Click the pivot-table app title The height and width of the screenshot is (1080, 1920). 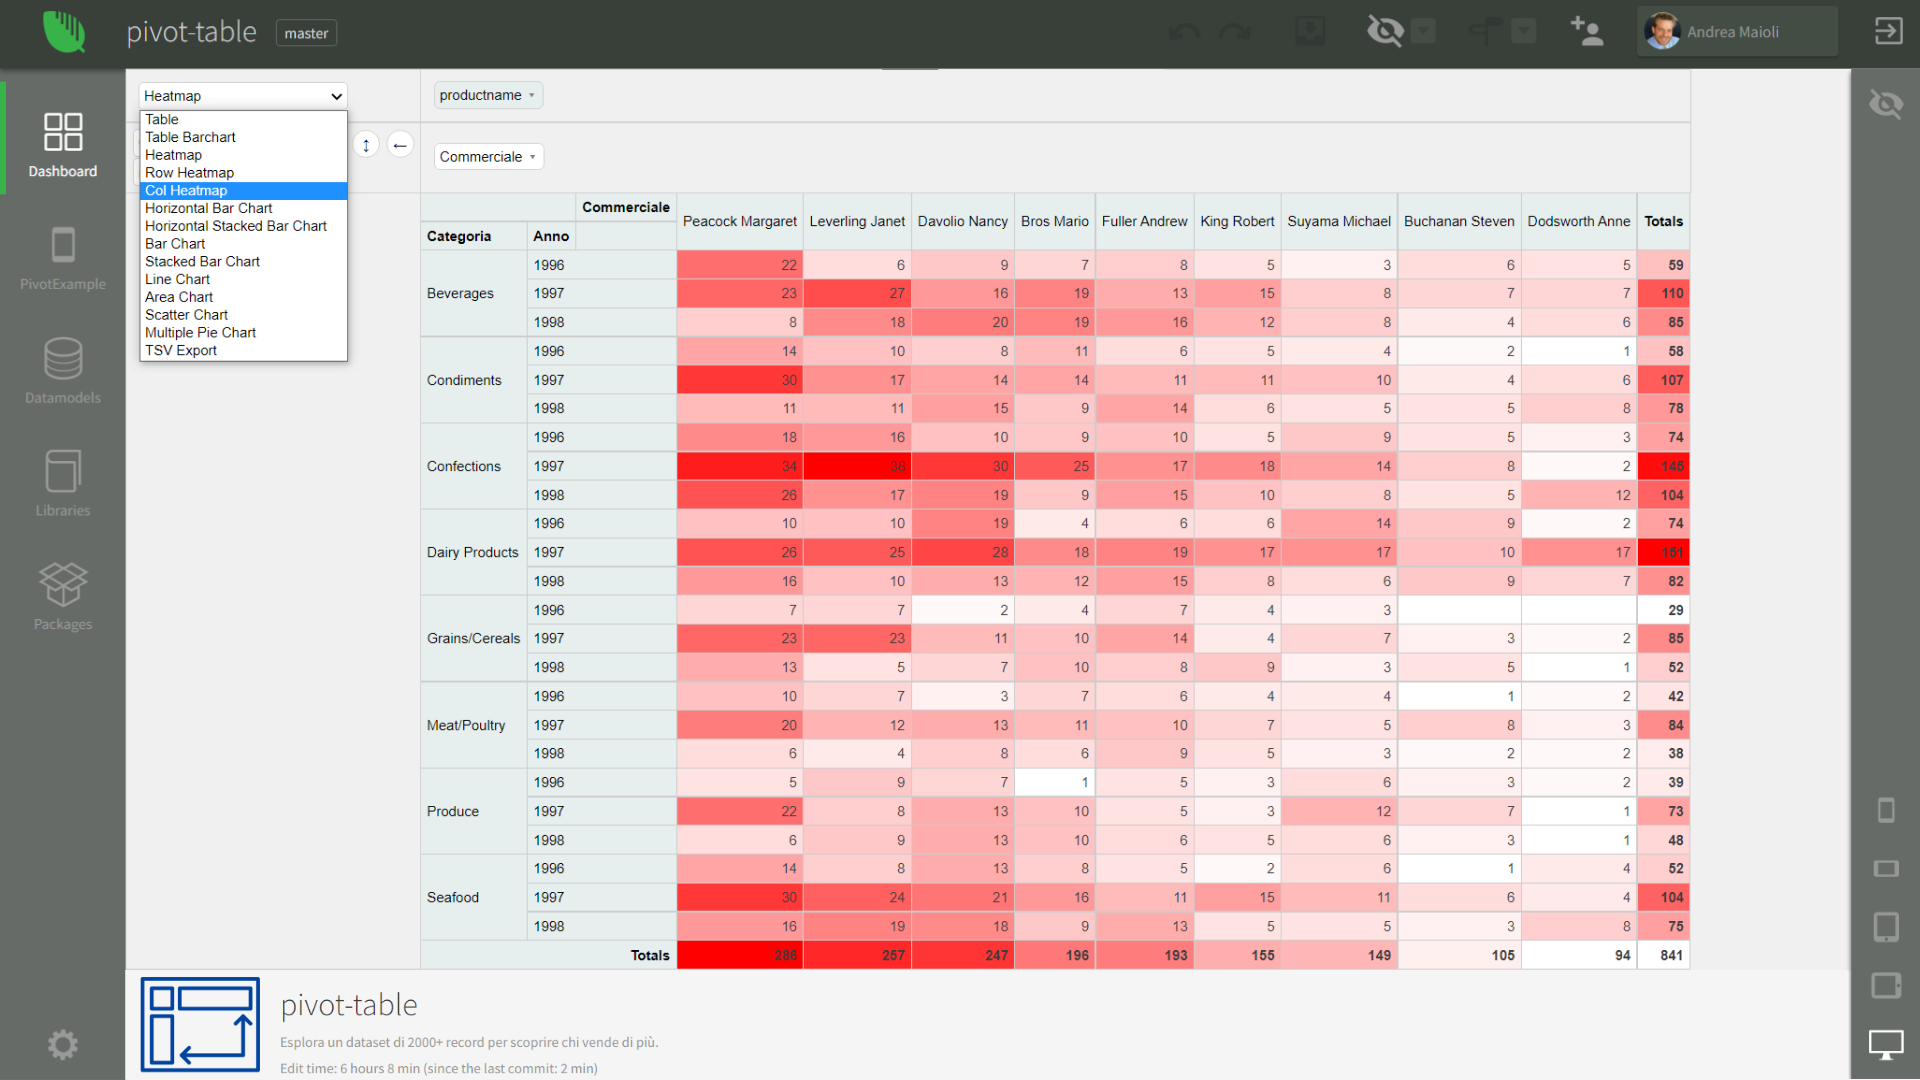(x=192, y=32)
